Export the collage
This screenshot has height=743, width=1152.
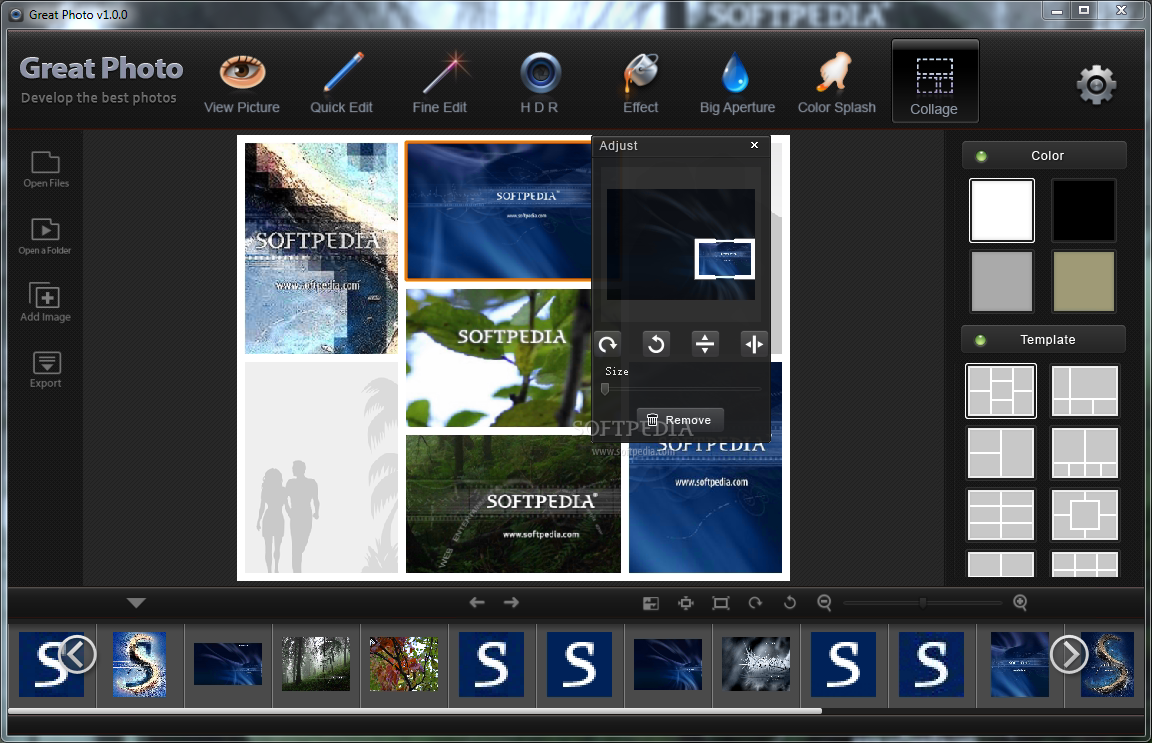tap(46, 370)
